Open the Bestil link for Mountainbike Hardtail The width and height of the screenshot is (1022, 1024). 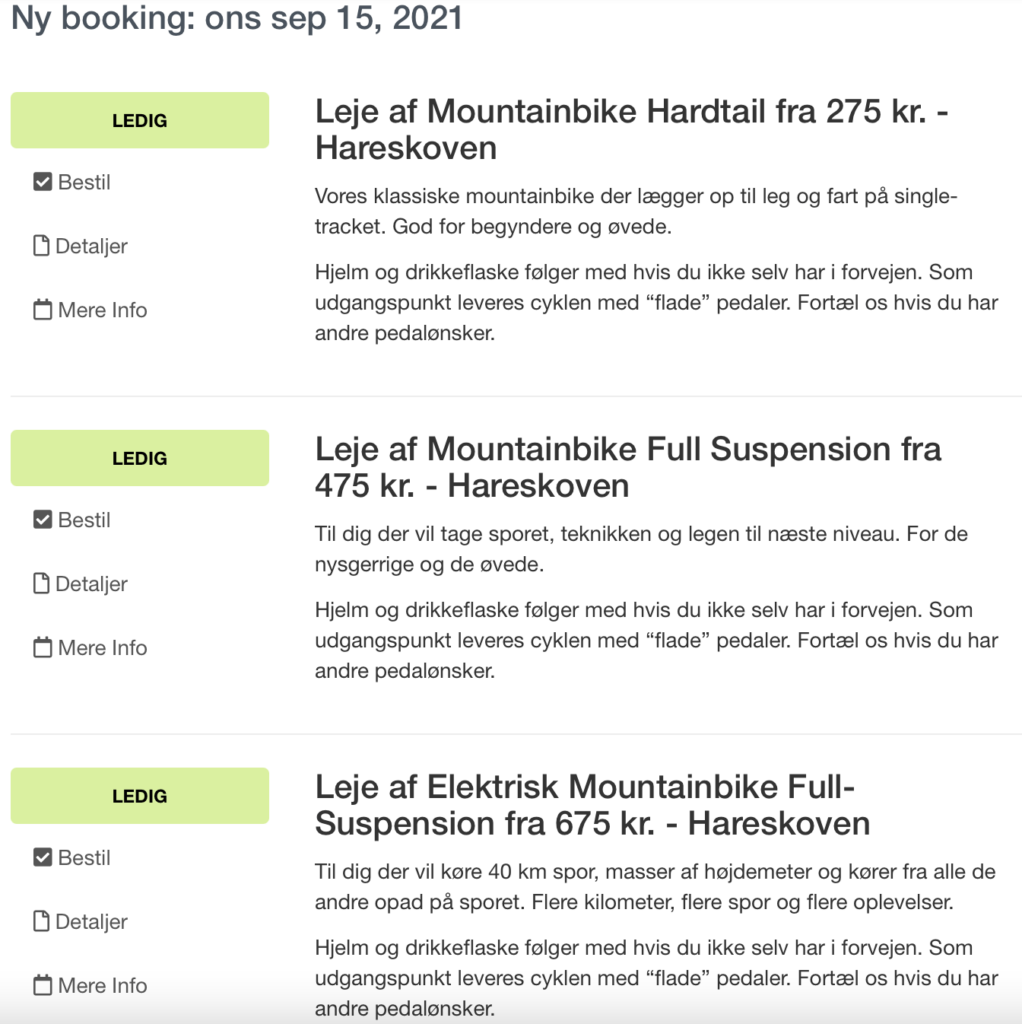pyautogui.click(x=84, y=183)
